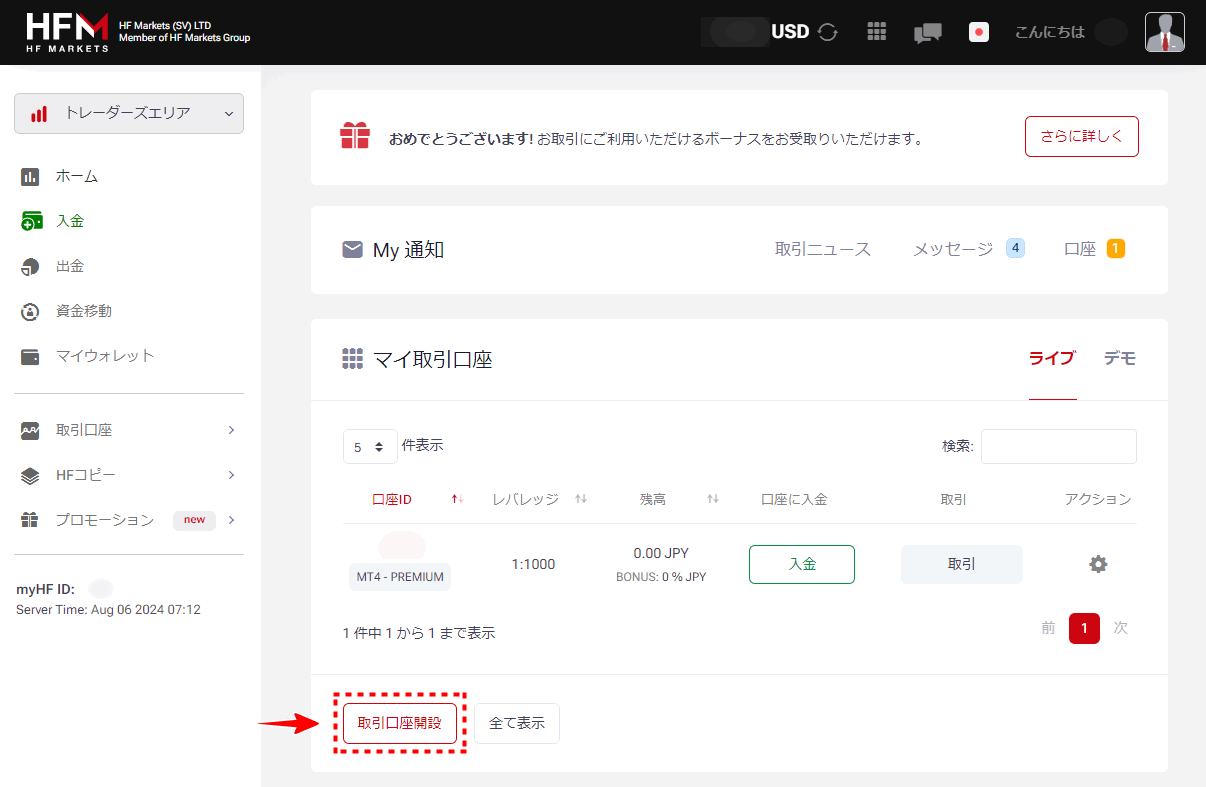Open the user profile avatar
Screen dimensions: 1206x787
[x=1165, y=32]
